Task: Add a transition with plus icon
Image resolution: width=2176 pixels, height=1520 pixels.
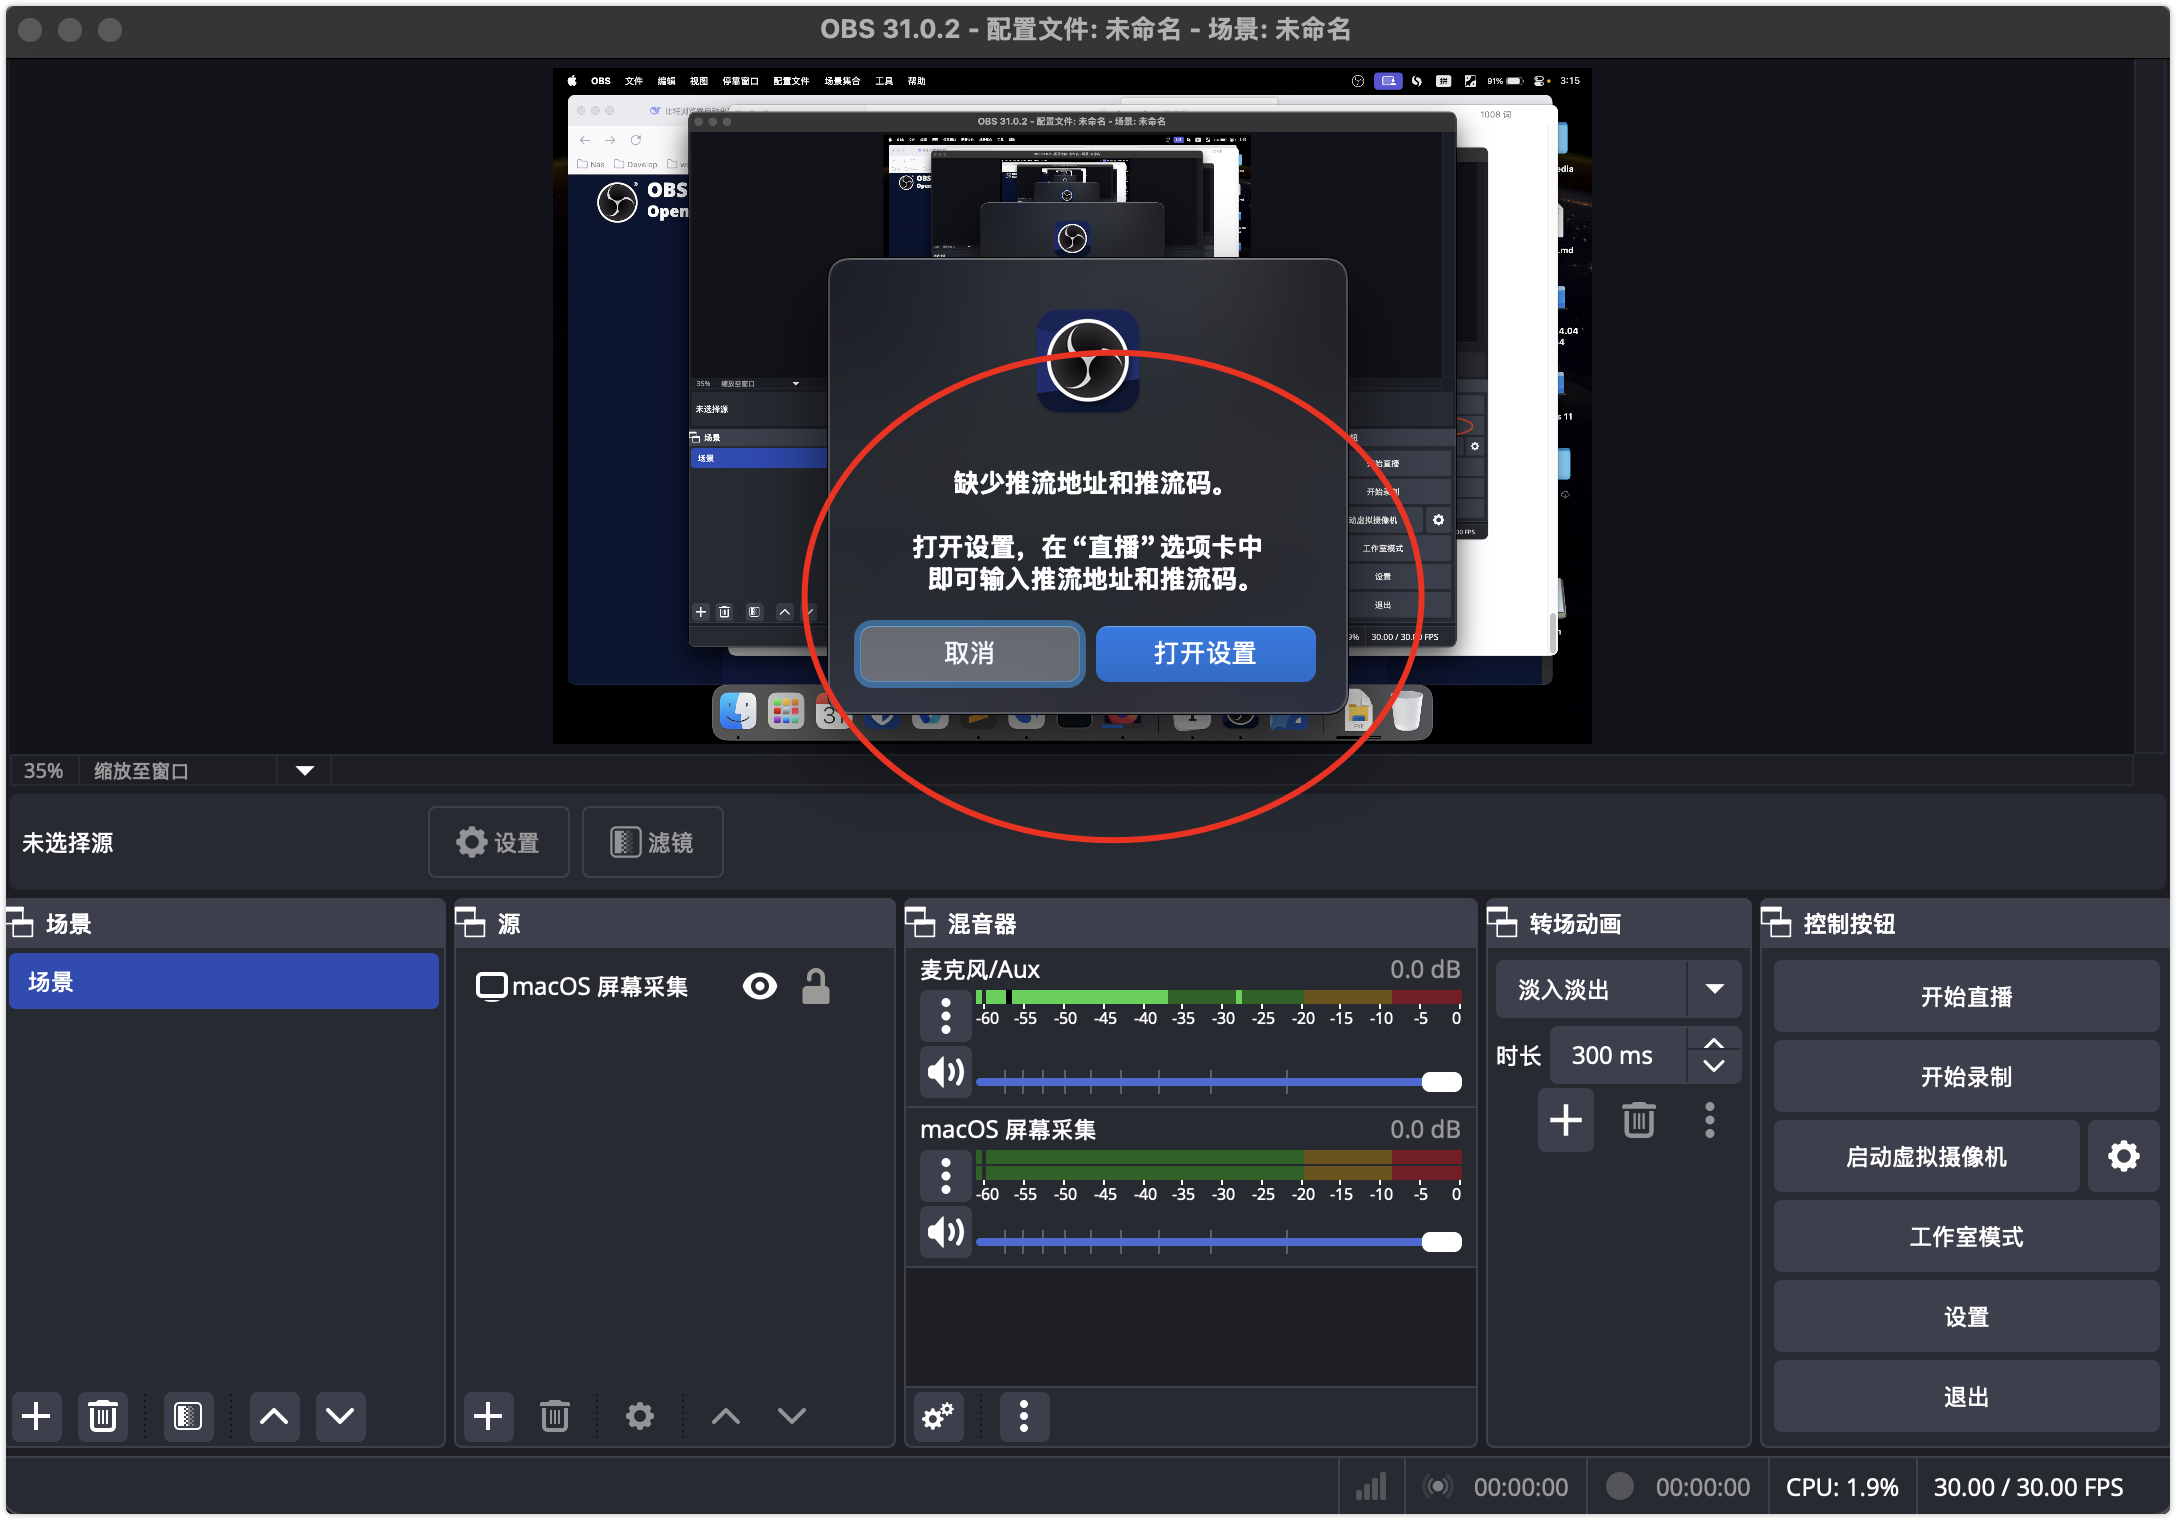Action: point(1566,1120)
